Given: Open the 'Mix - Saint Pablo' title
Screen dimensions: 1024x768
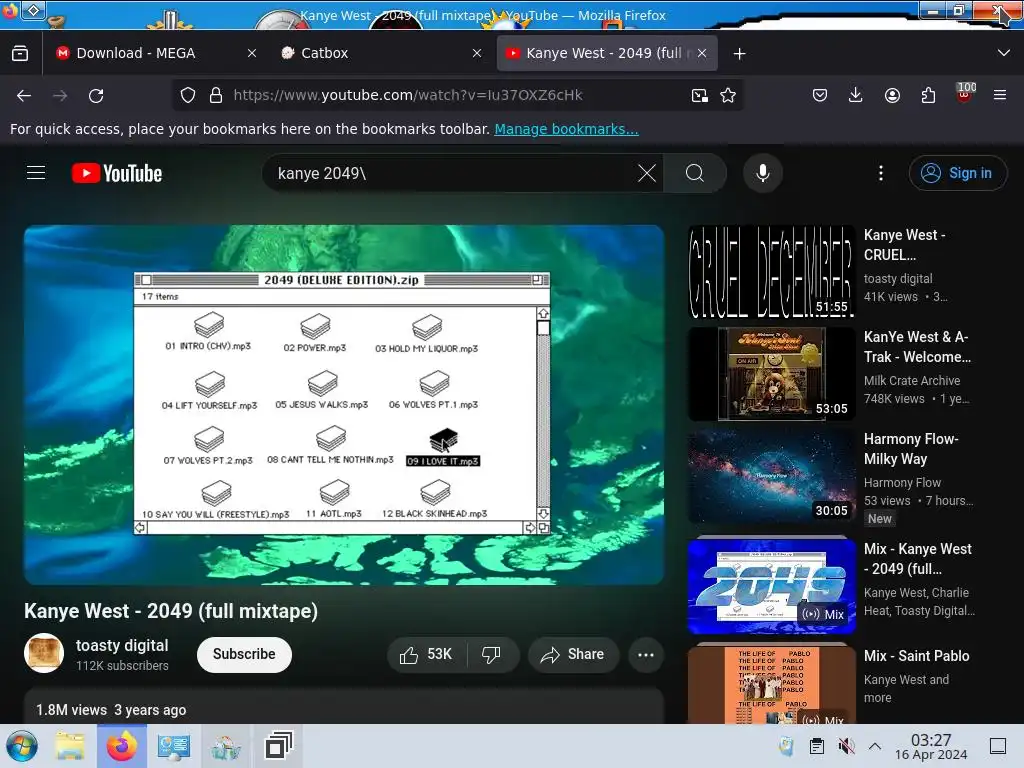Looking at the screenshot, I should [916, 656].
